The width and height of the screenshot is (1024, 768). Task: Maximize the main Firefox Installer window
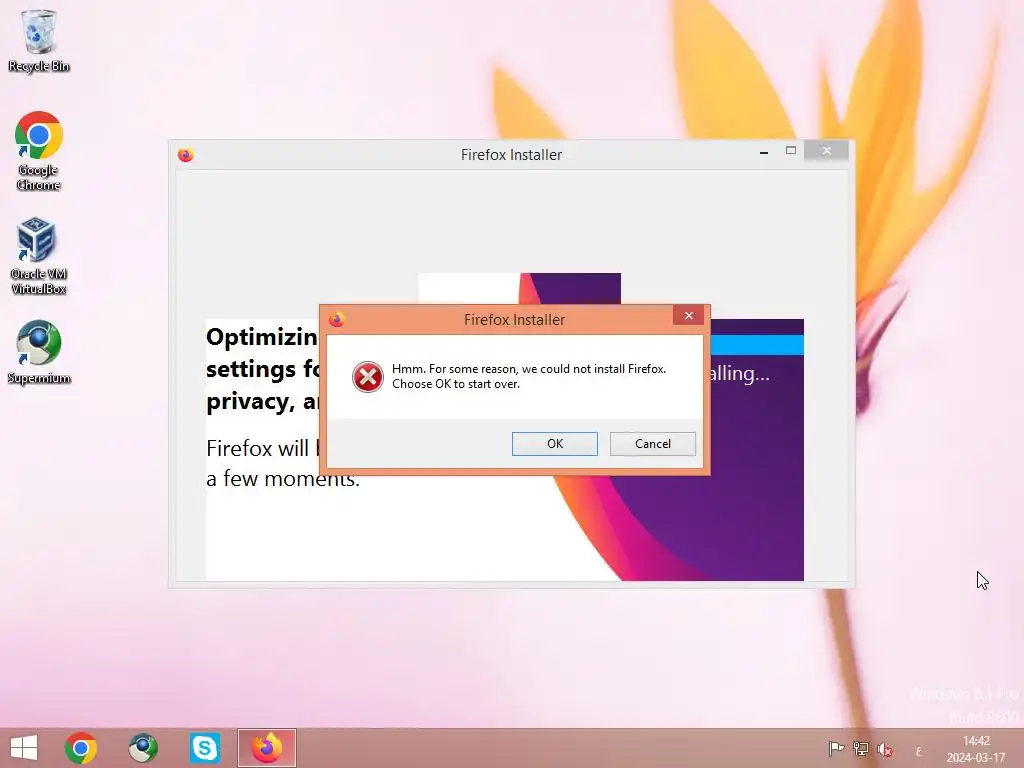click(791, 151)
